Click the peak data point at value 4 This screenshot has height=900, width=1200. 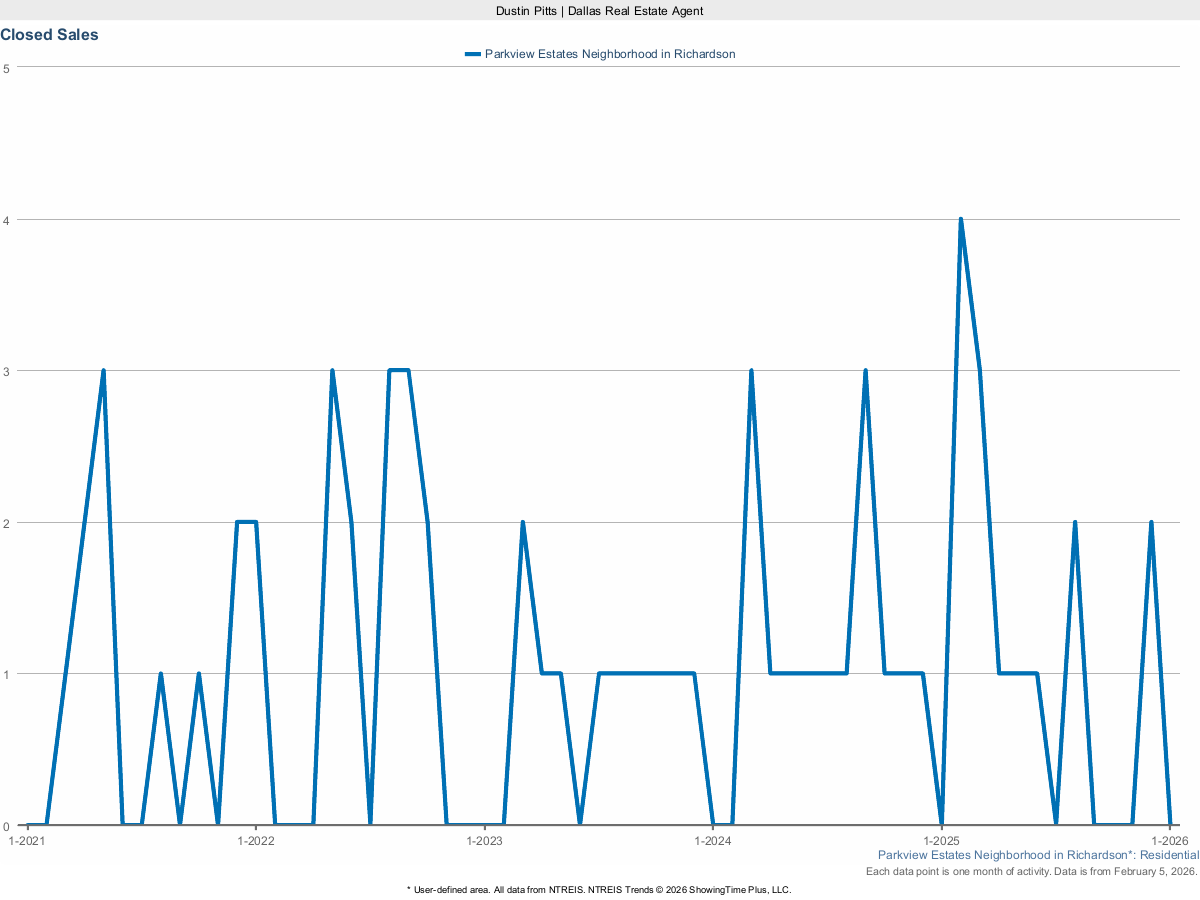(x=960, y=220)
